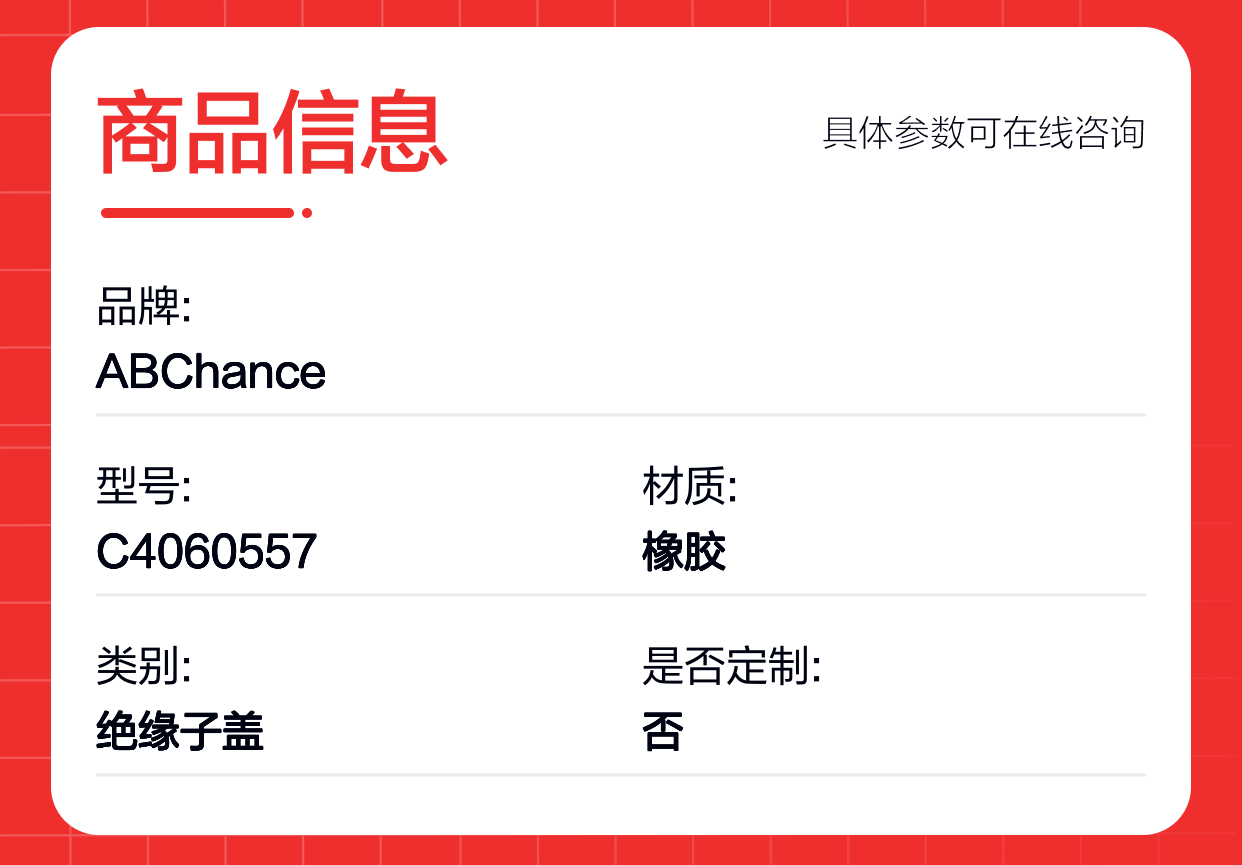Click the 是否定制: label
Viewport: 1242px width, 865px height.
click(732, 667)
